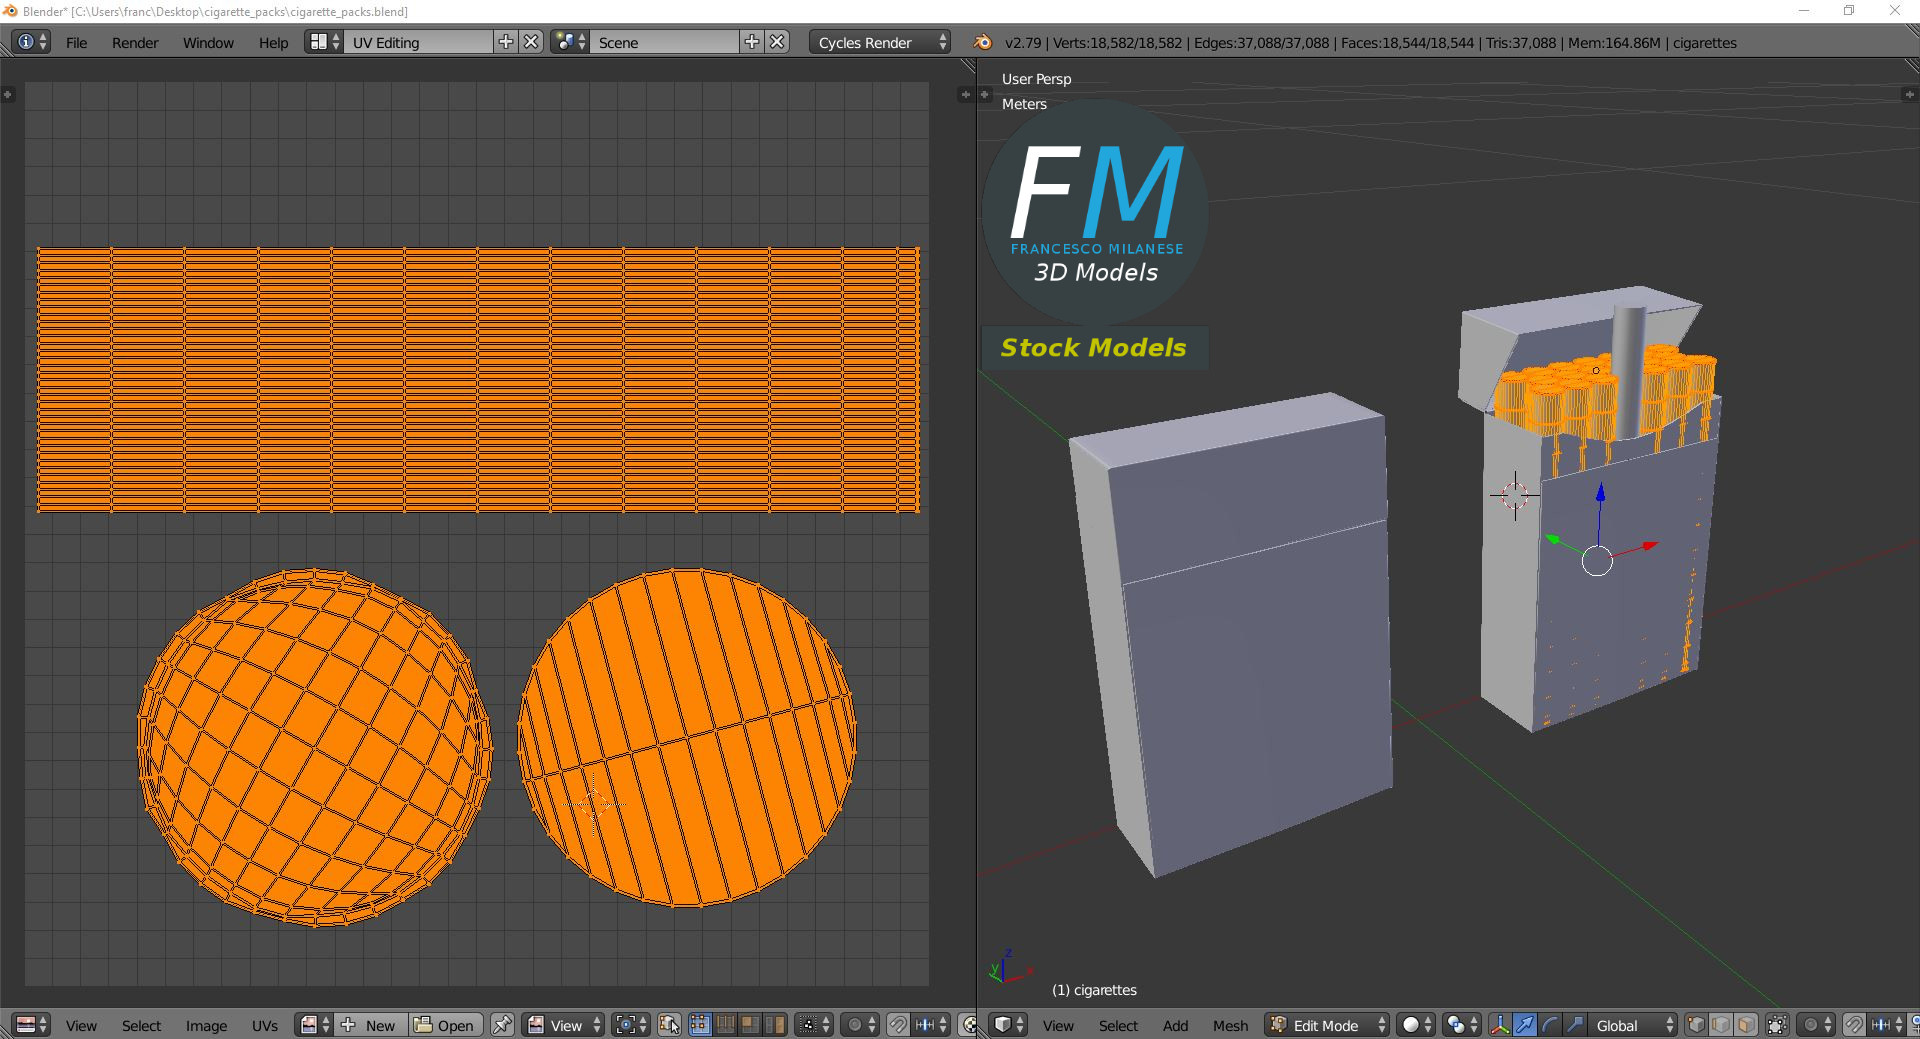
Task: Click the add new Scene plus icon
Action: click(752, 42)
